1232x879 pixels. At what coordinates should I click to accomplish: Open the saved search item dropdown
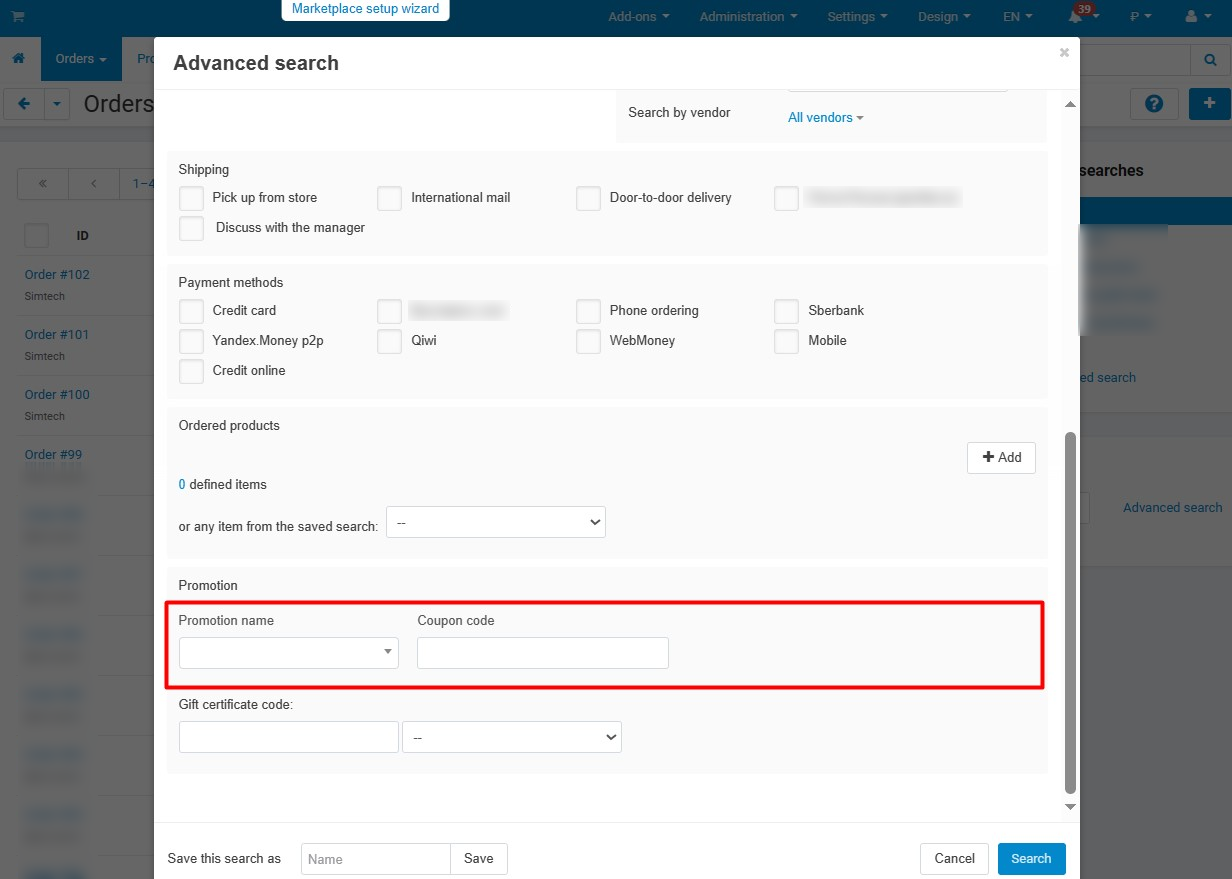pyautogui.click(x=496, y=522)
